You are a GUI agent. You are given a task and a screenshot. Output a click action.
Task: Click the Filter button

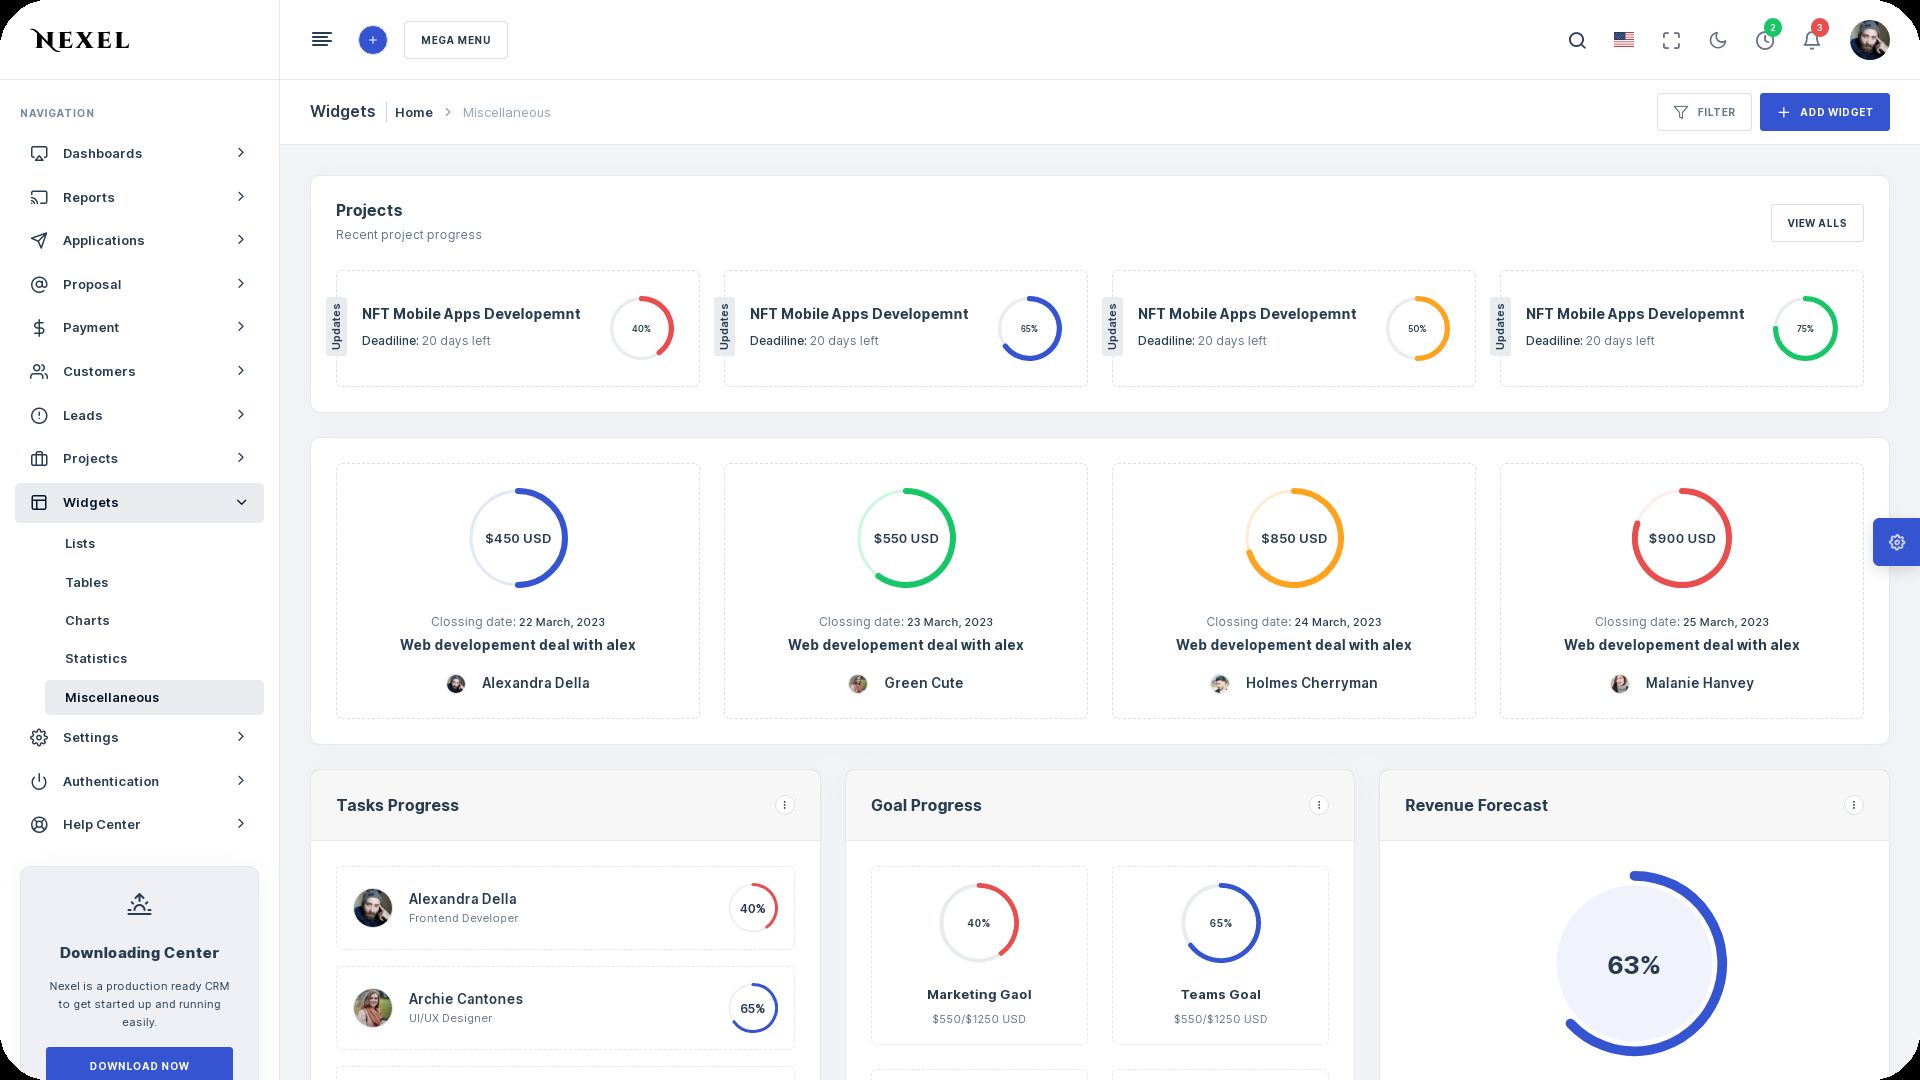[1703, 112]
